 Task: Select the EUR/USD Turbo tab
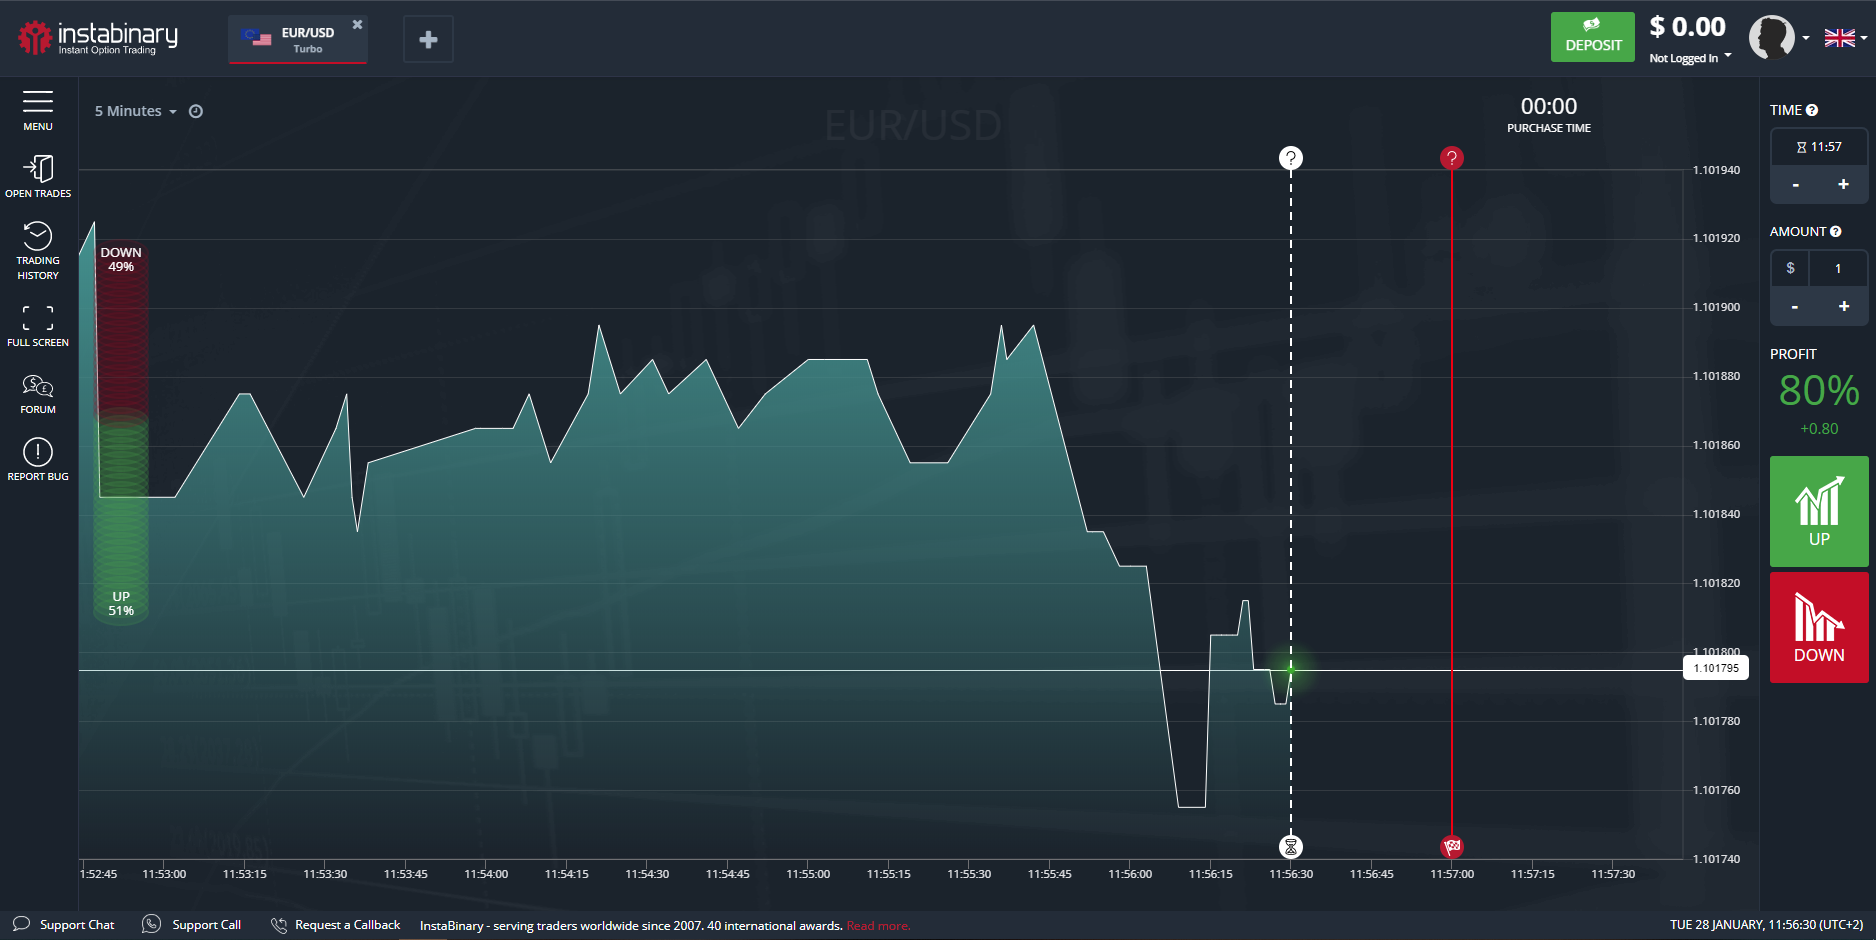click(297, 40)
